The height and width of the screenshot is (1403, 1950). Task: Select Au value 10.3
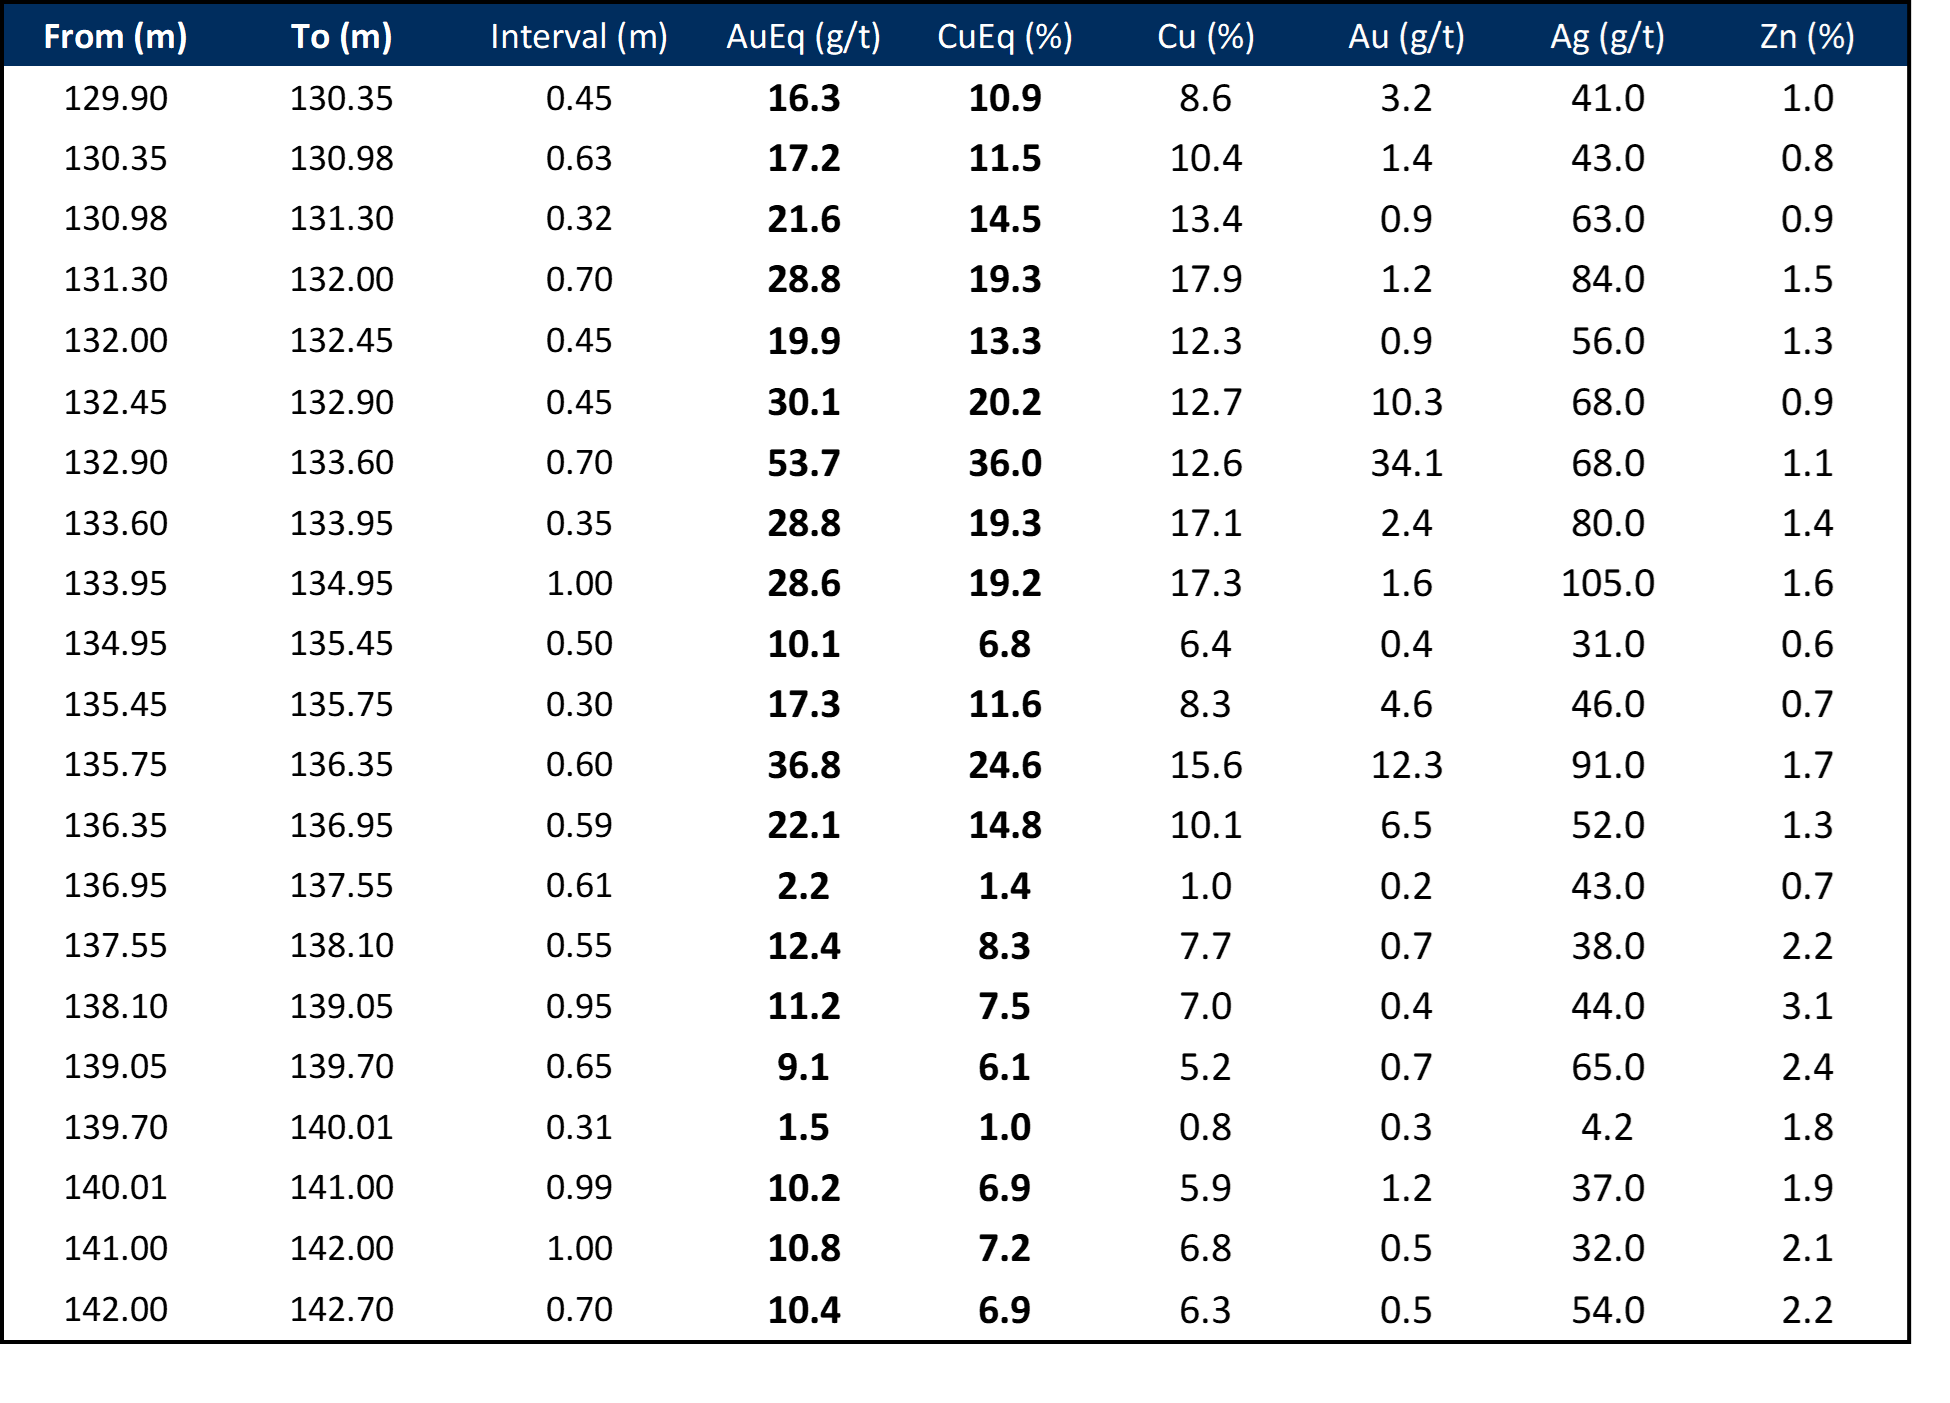coord(1407,402)
